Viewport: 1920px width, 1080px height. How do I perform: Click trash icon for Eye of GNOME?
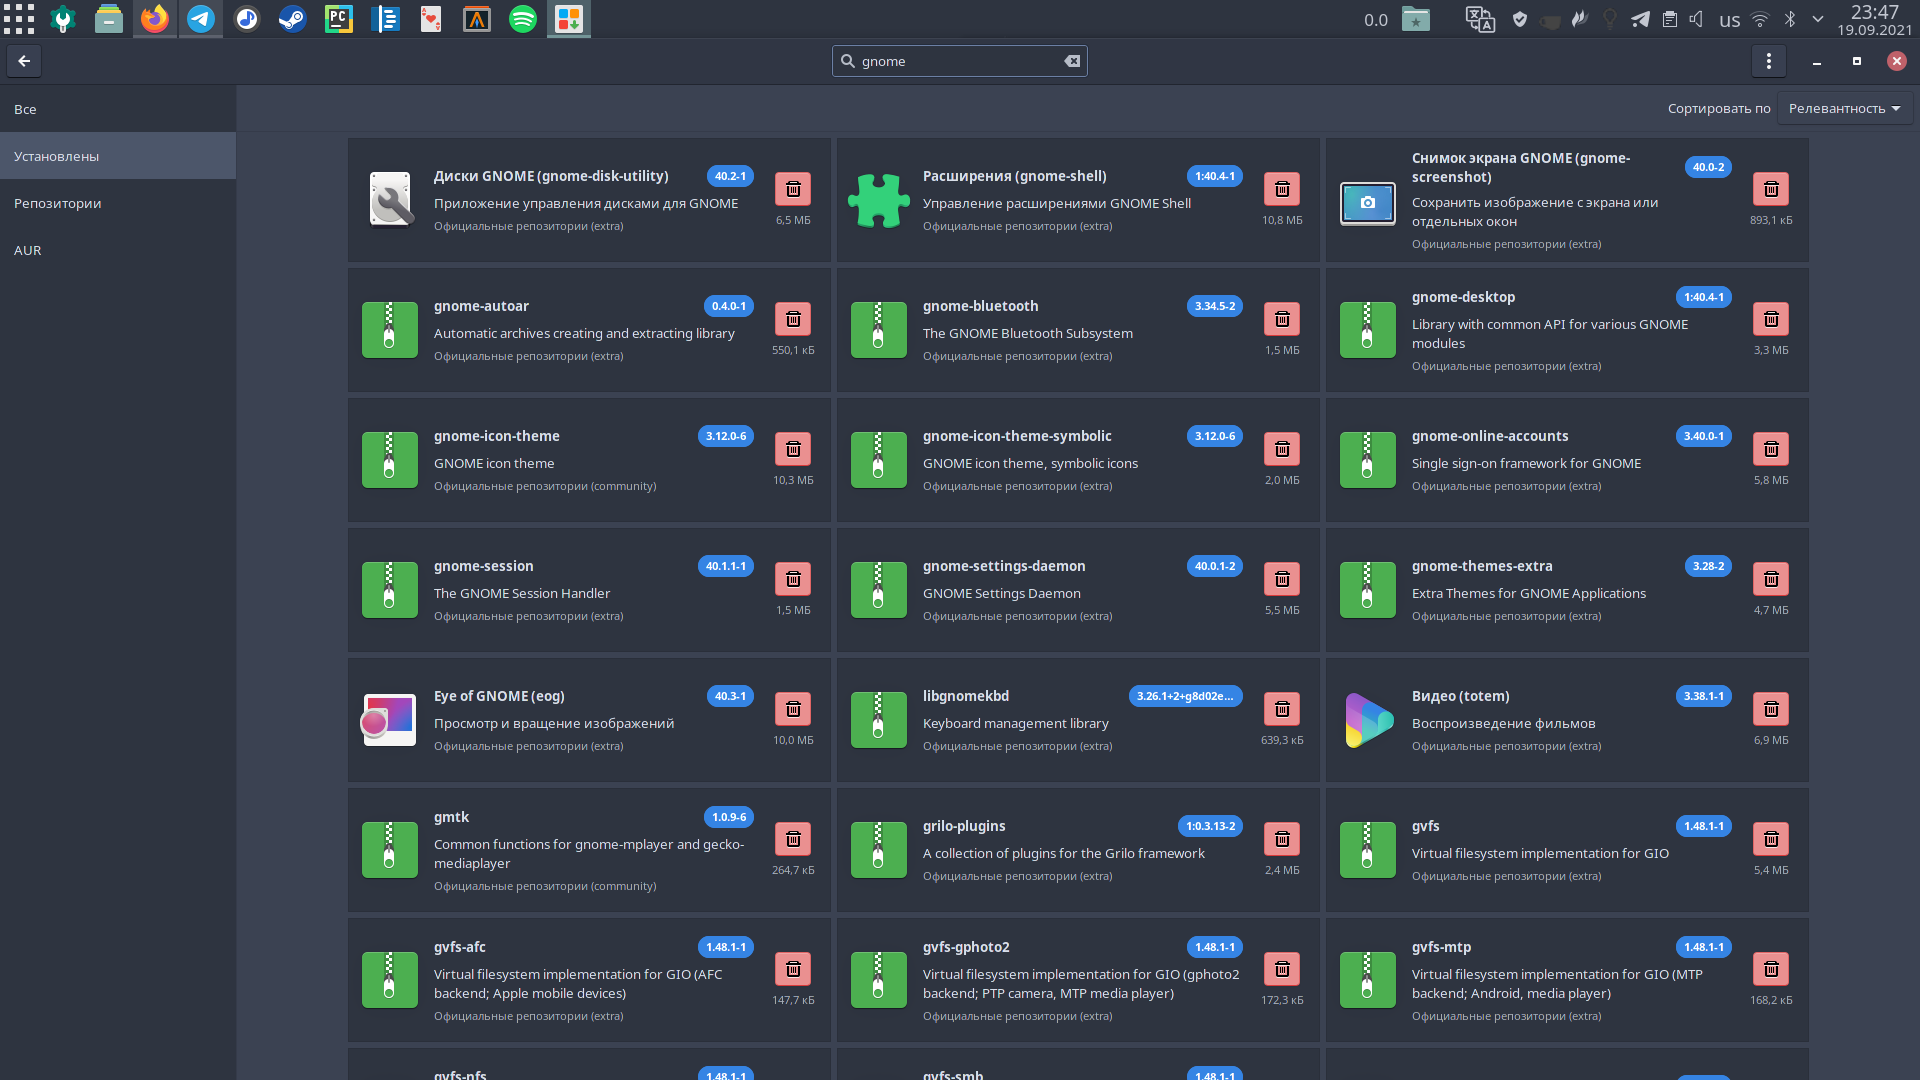(x=793, y=709)
